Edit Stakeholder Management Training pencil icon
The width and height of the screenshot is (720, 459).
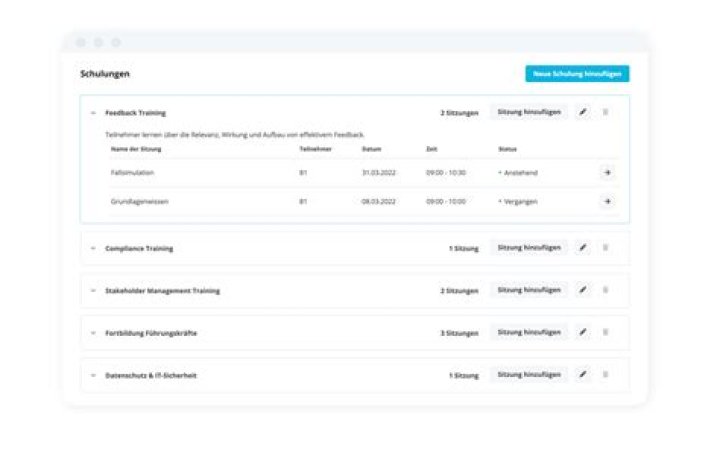coord(583,290)
